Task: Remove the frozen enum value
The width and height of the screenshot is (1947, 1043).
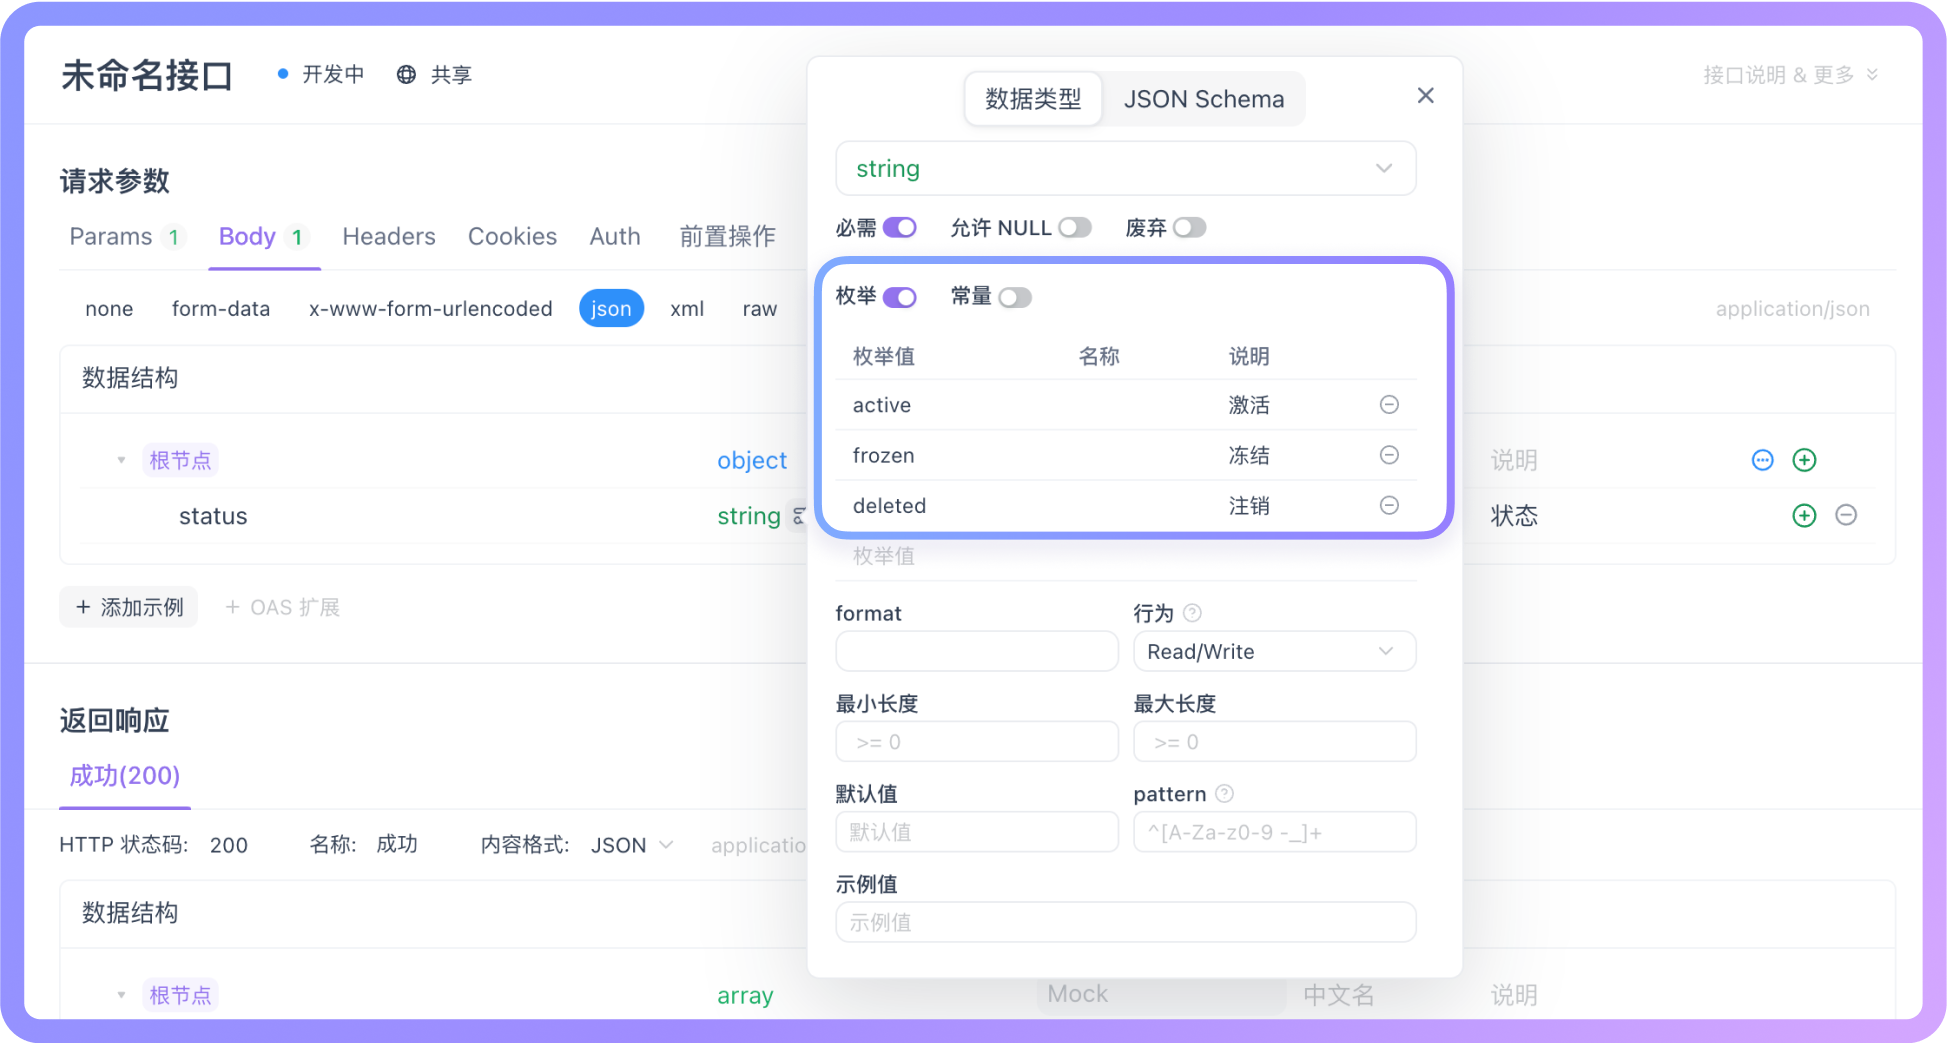Action: [x=1389, y=455]
